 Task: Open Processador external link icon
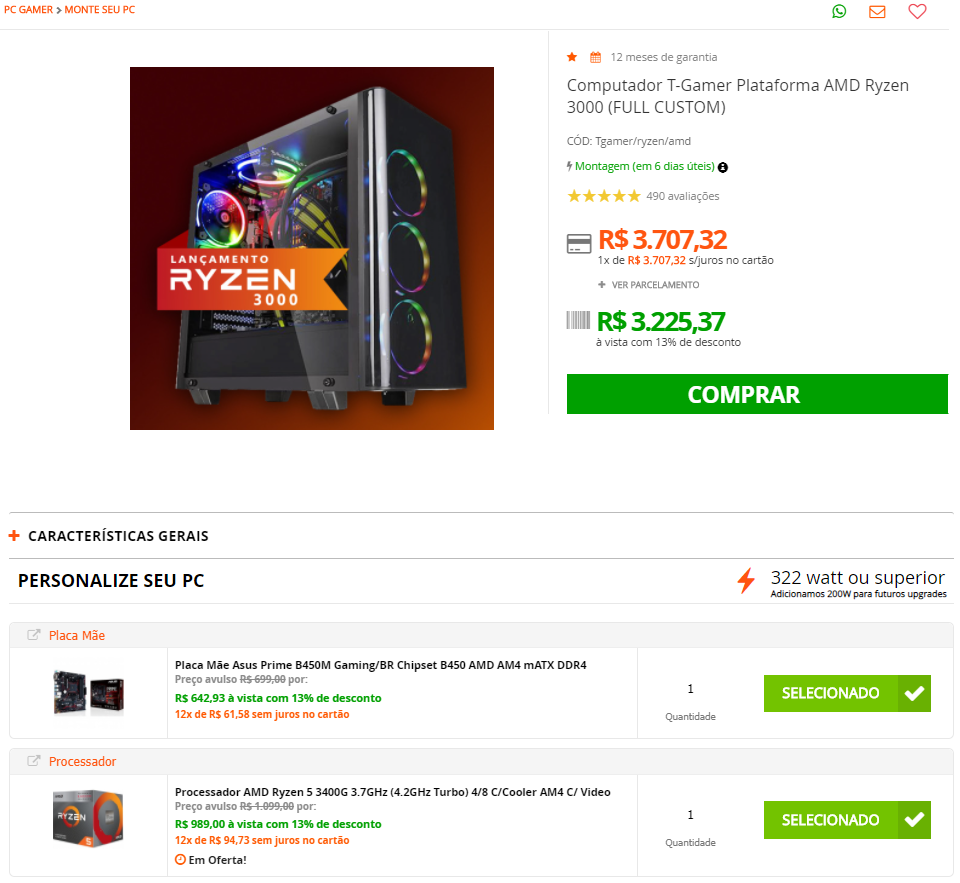tap(34, 761)
